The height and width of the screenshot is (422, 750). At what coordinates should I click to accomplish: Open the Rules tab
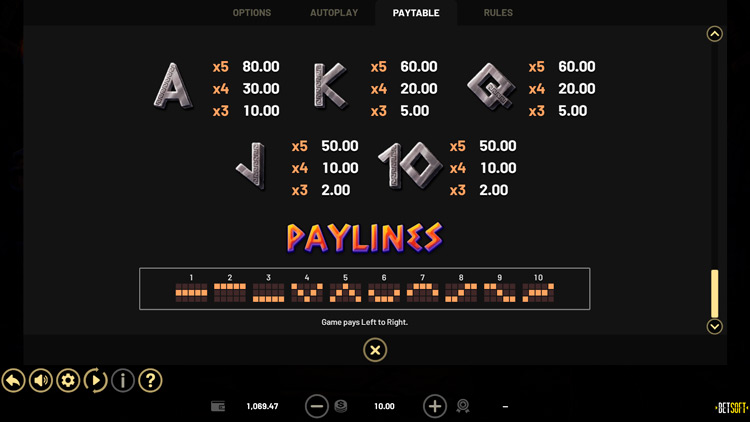pyautogui.click(x=498, y=13)
